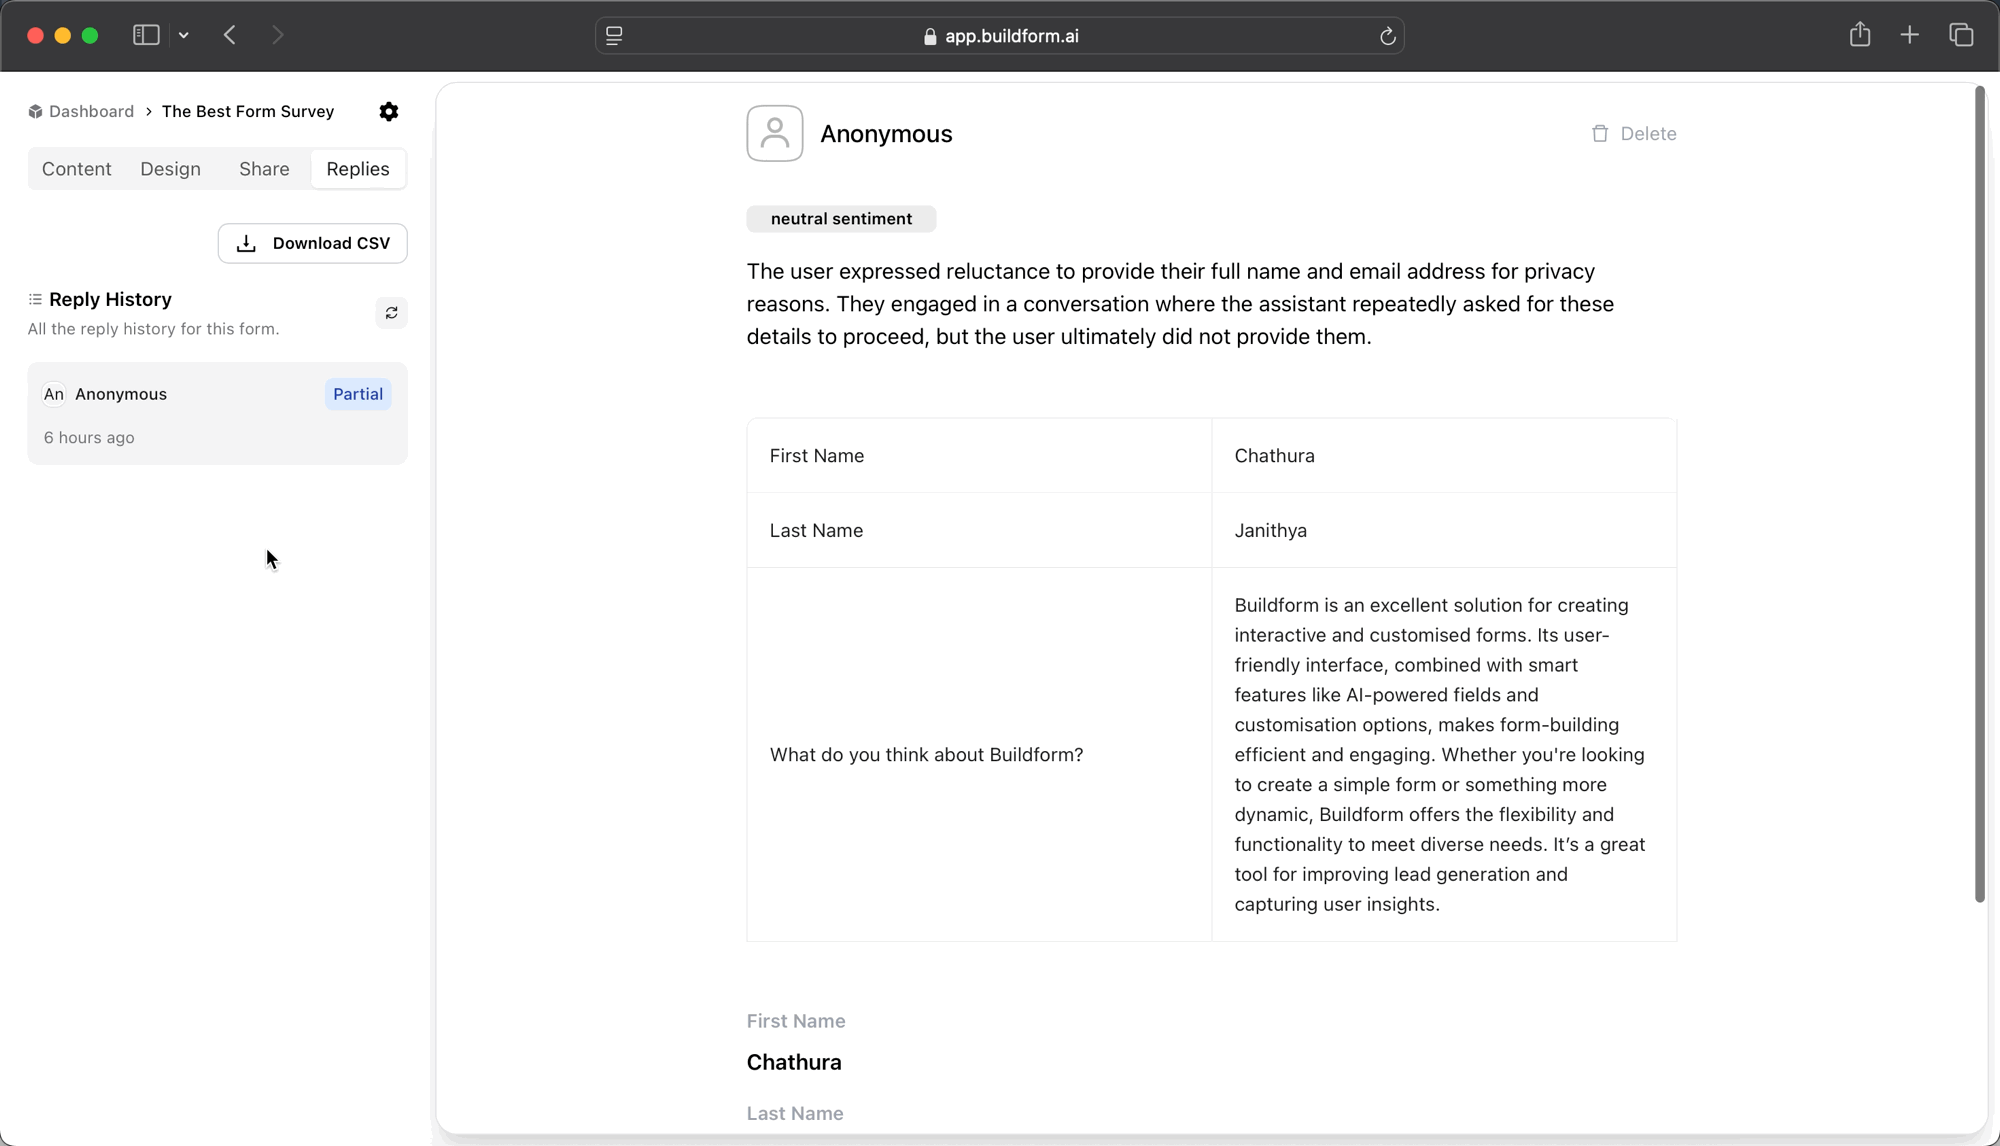The image size is (2000, 1146).
Task: Toggle Safari sidebar icon
Action: tap(146, 35)
